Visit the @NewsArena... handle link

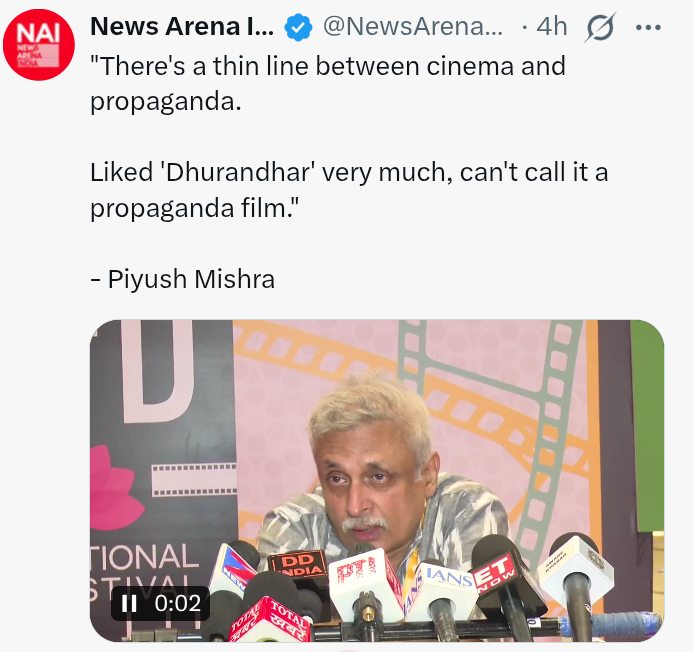413,27
